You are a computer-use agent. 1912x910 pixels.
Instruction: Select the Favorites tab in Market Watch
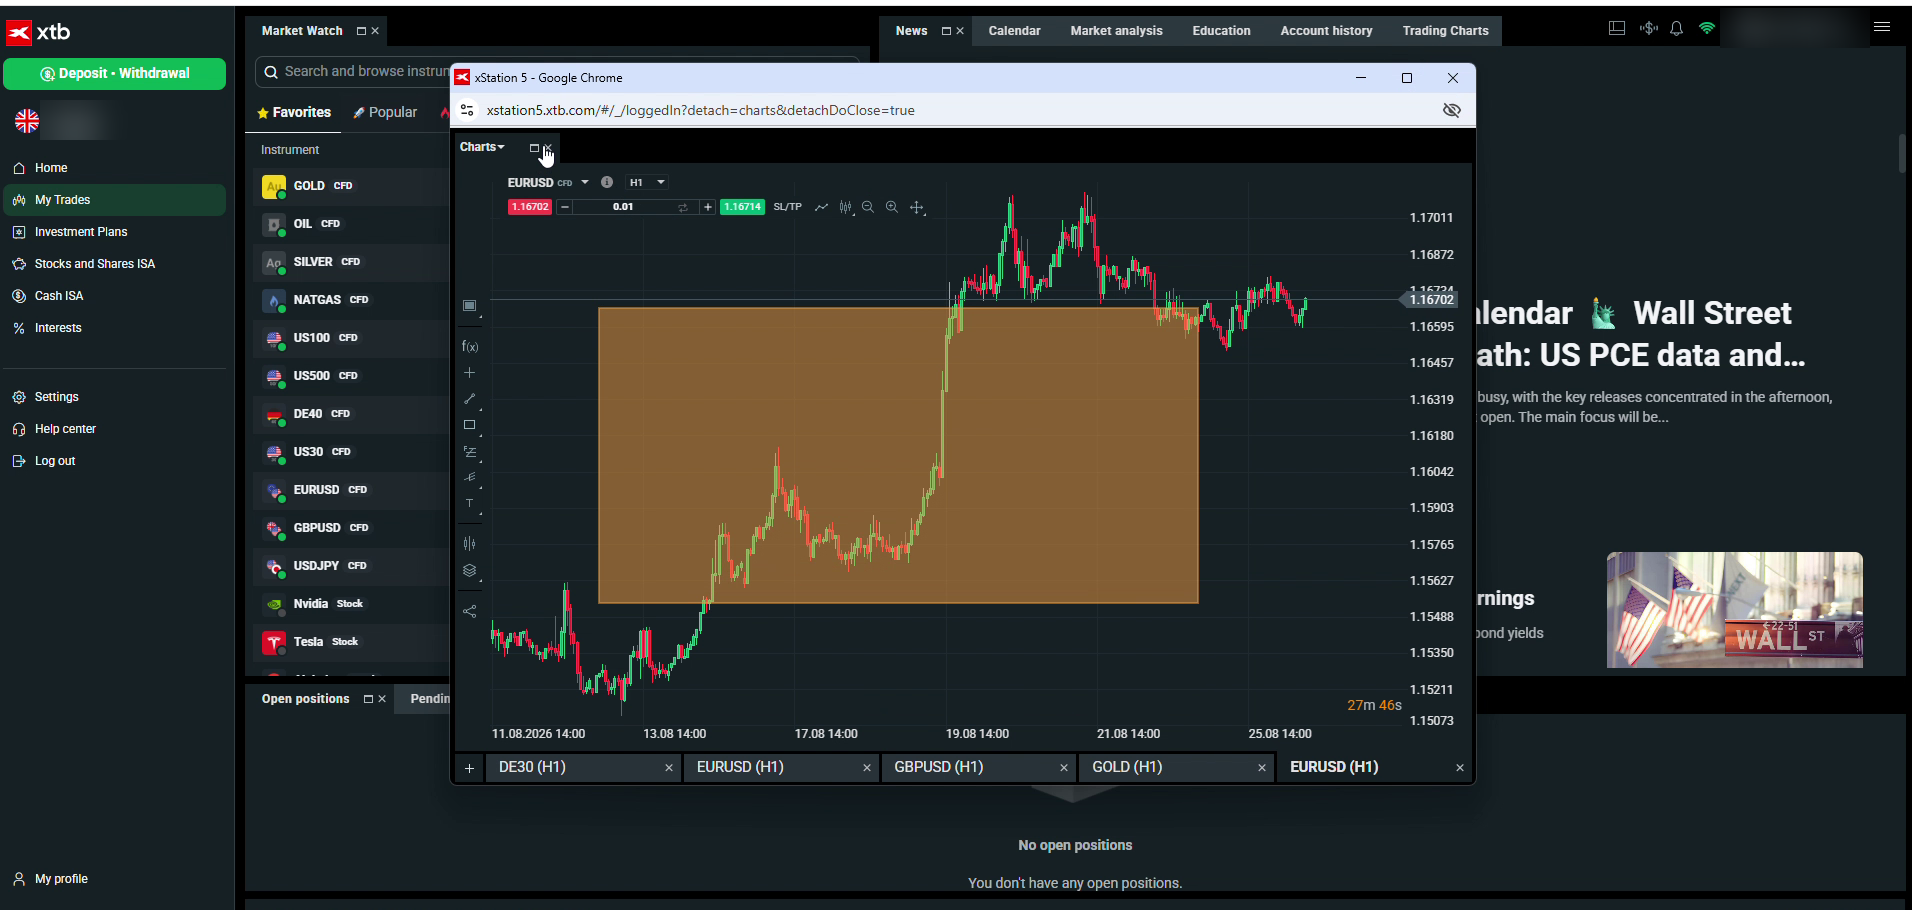point(294,112)
